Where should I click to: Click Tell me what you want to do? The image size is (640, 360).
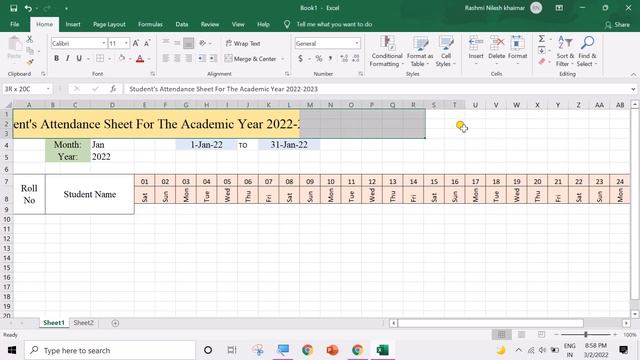pyautogui.click(x=334, y=24)
